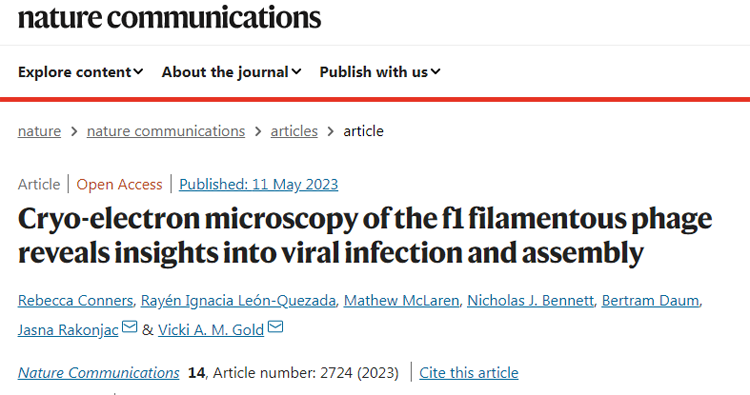Open author Bertram Daum info
This screenshot has height=395, width=750.
tap(651, 300)
